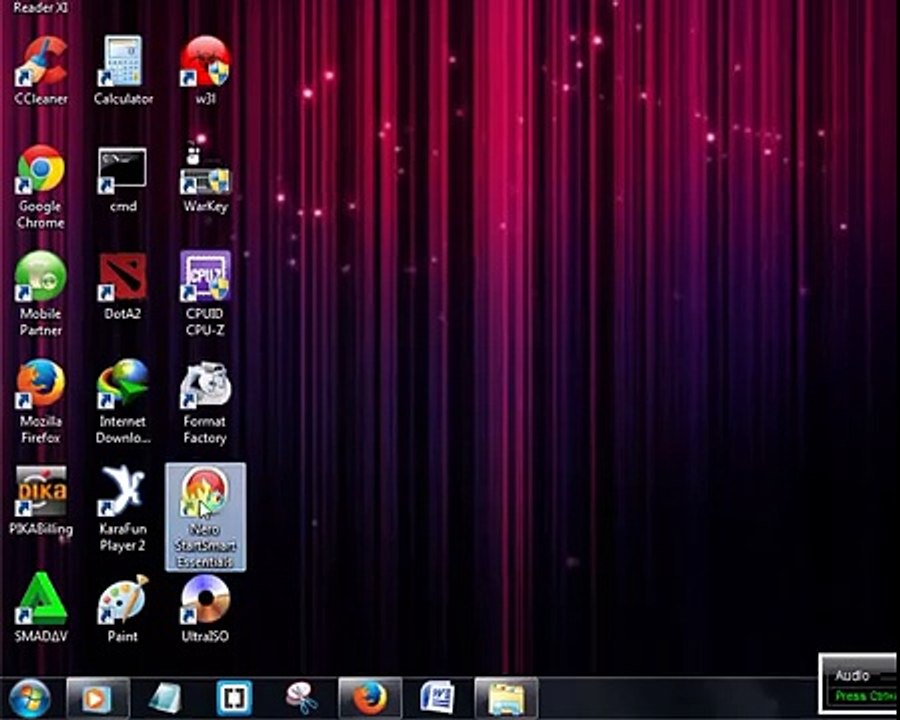Open Microsoft Word from taskbar
This screenshot has height=720, width=900.
click(437, 698)
